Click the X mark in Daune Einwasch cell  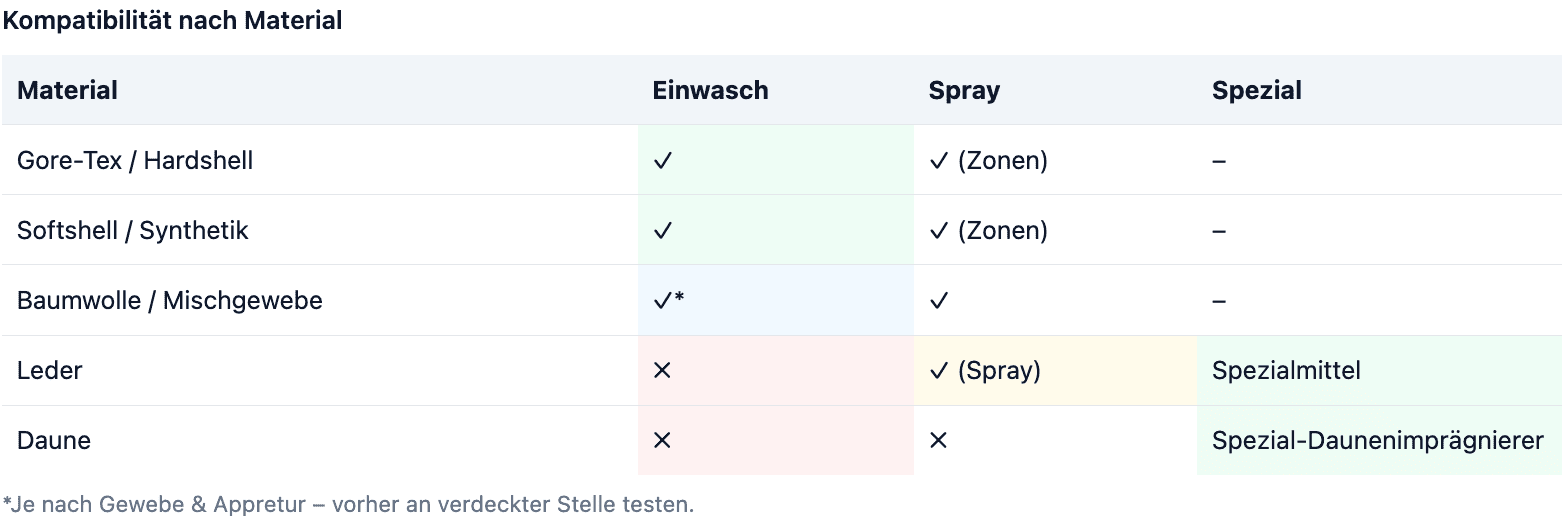pos(661,440)
